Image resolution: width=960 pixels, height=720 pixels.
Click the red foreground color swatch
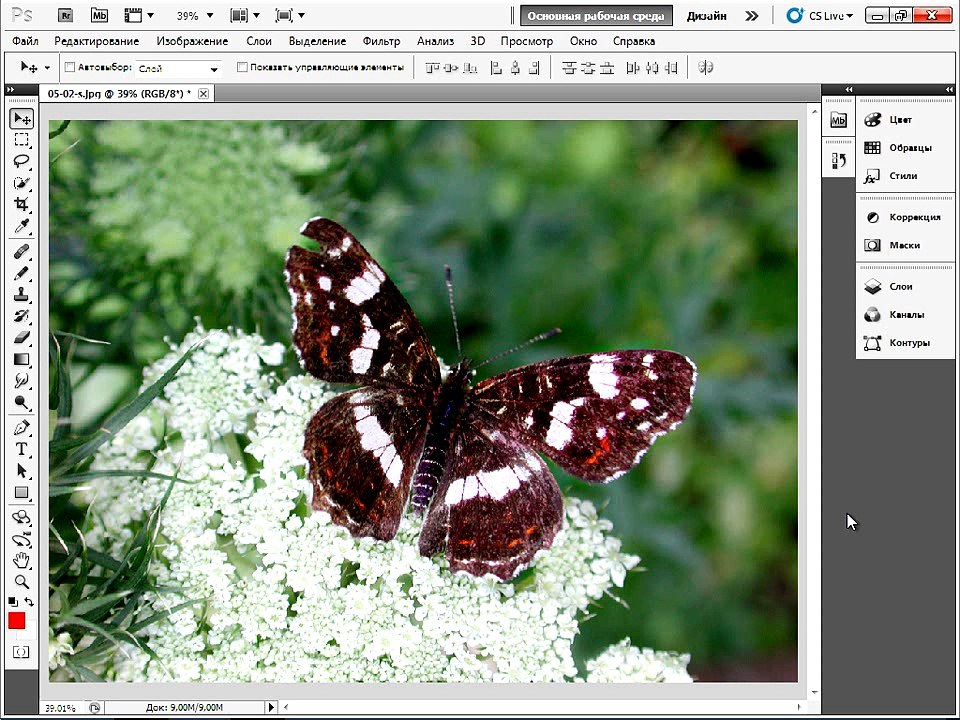tap(17, 621)
